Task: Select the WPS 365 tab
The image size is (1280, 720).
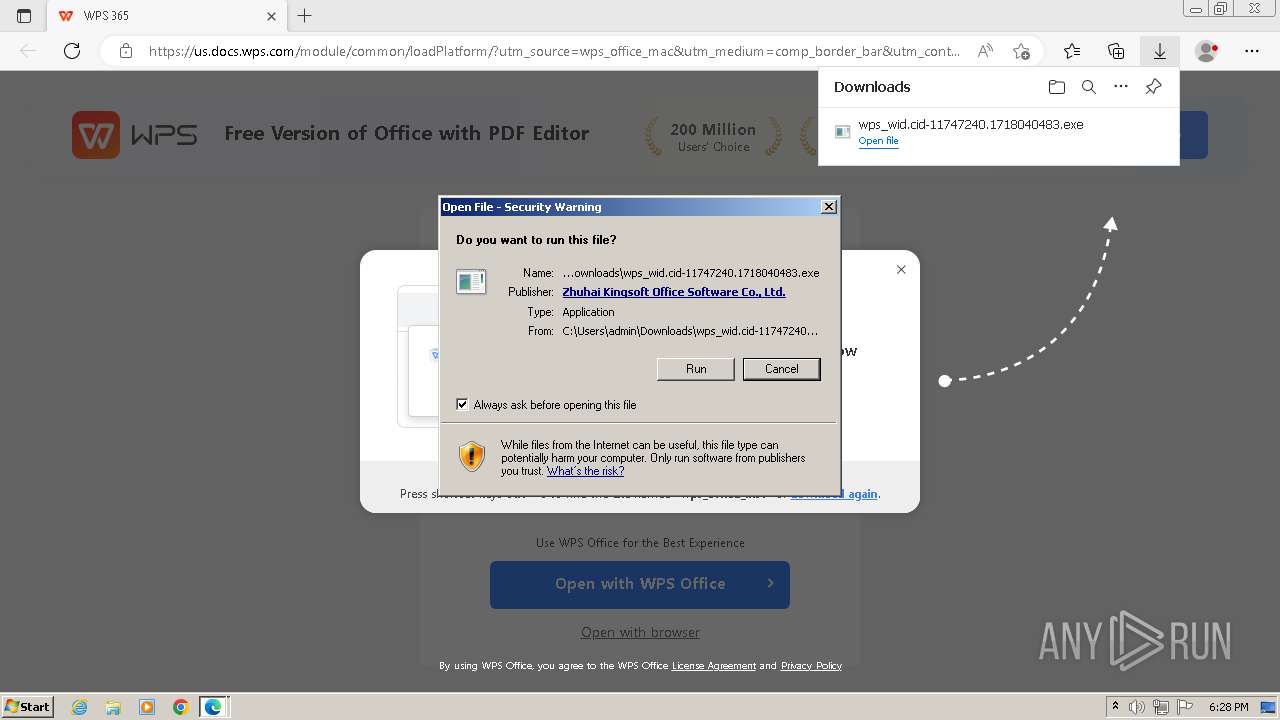Action: [166, 16]
